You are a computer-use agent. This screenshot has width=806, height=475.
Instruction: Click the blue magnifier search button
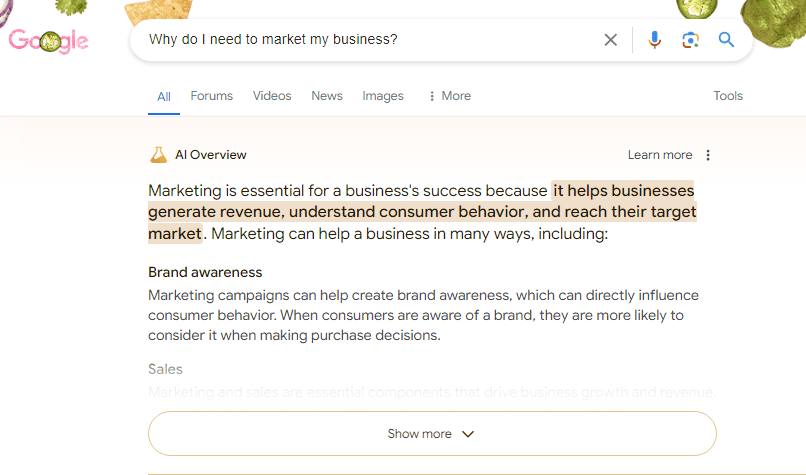(726, 40)
